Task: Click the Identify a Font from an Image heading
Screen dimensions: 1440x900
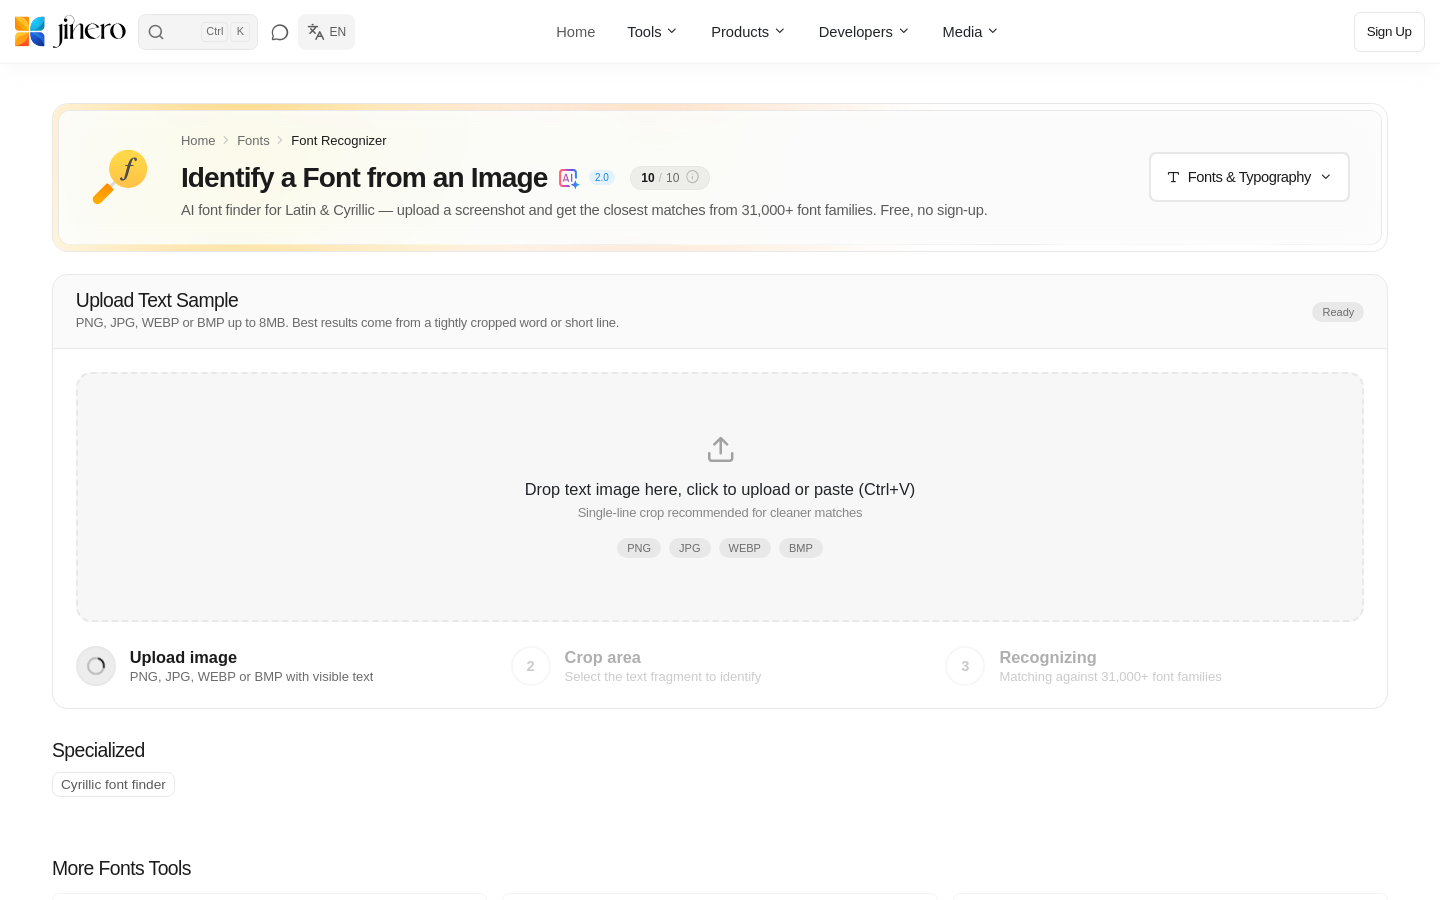Action: click(364, 178)
